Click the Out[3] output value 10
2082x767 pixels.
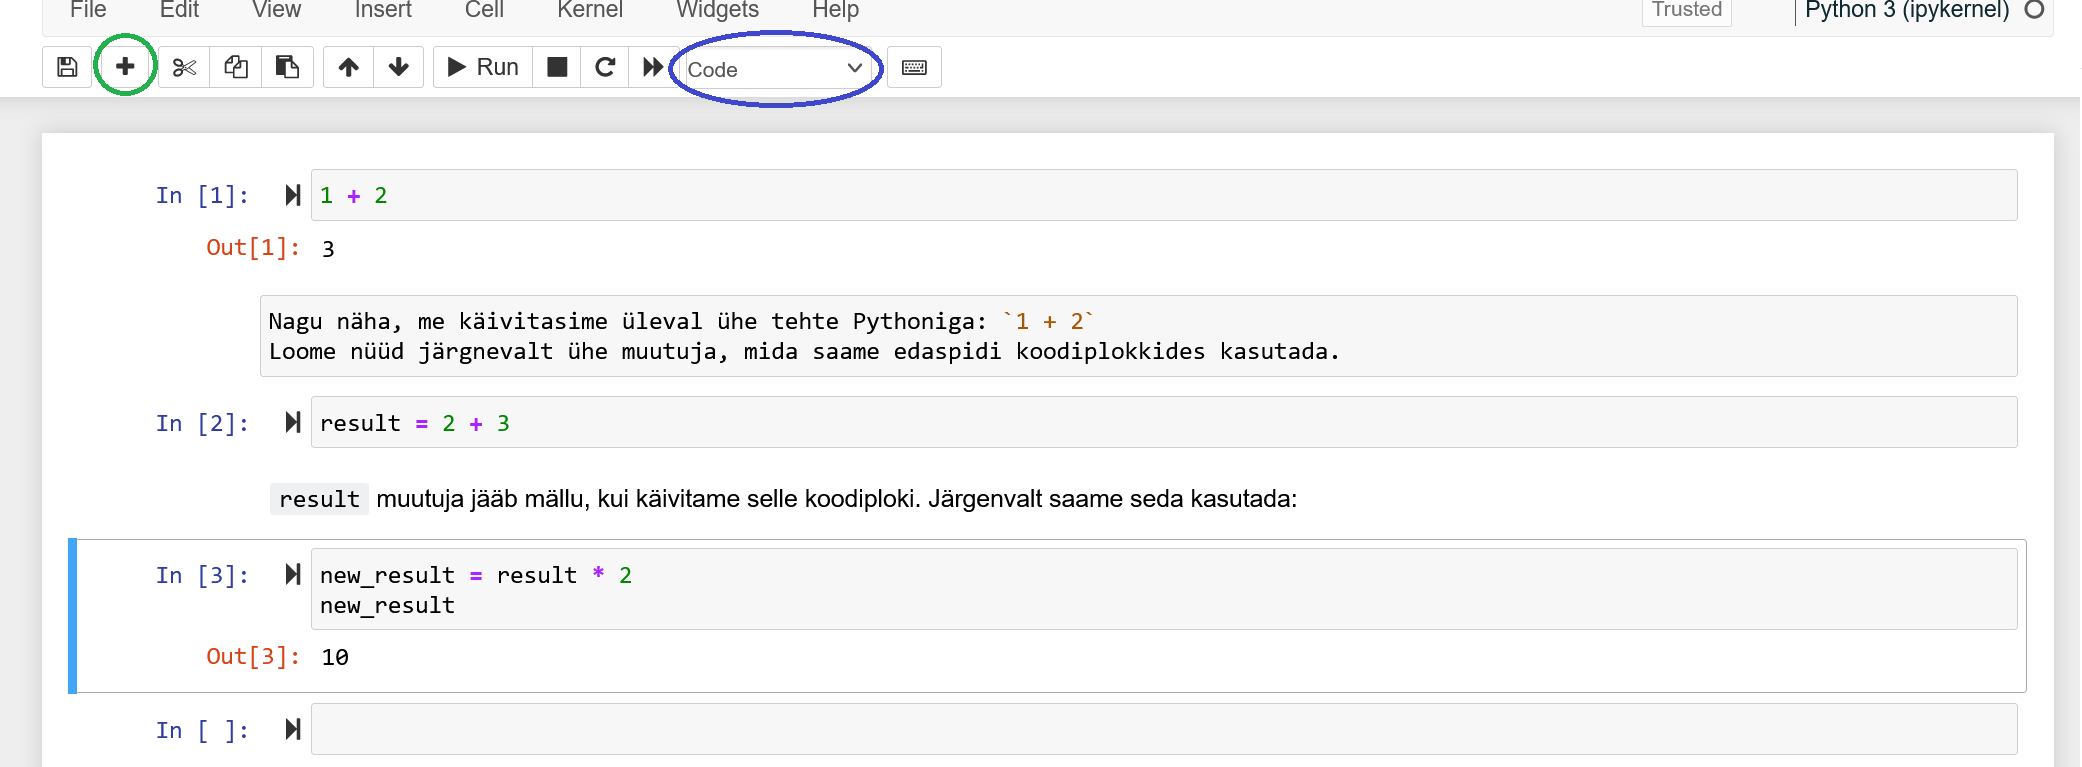coord(335,657)
